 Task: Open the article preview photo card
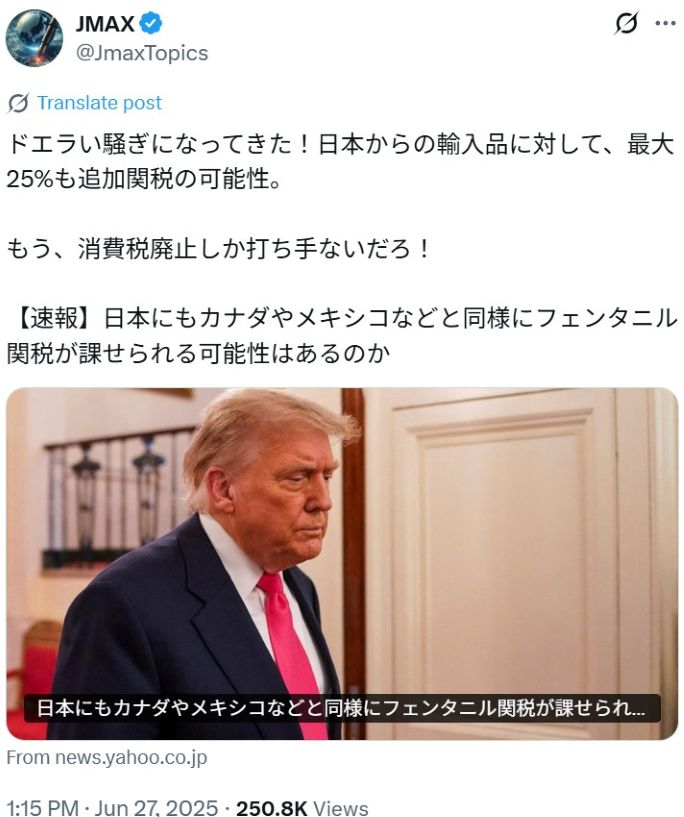(x=342, y=563)
